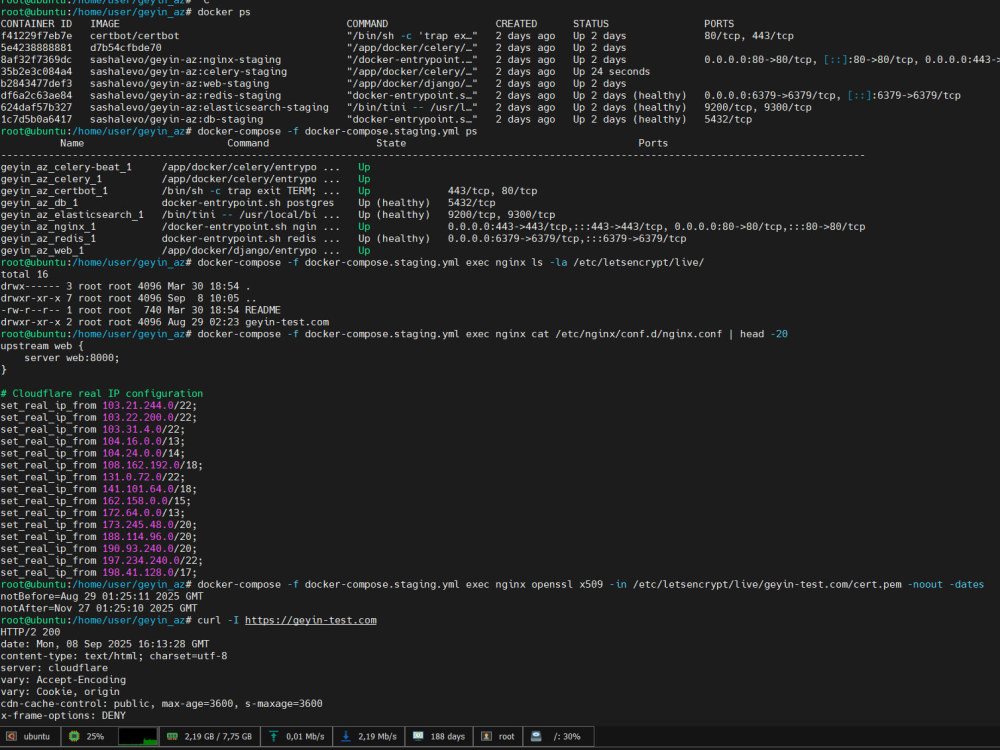Screen dimensions: 1000x750
Task: Click the '2,19 Mb/s' download value
Action: [377, 737]
